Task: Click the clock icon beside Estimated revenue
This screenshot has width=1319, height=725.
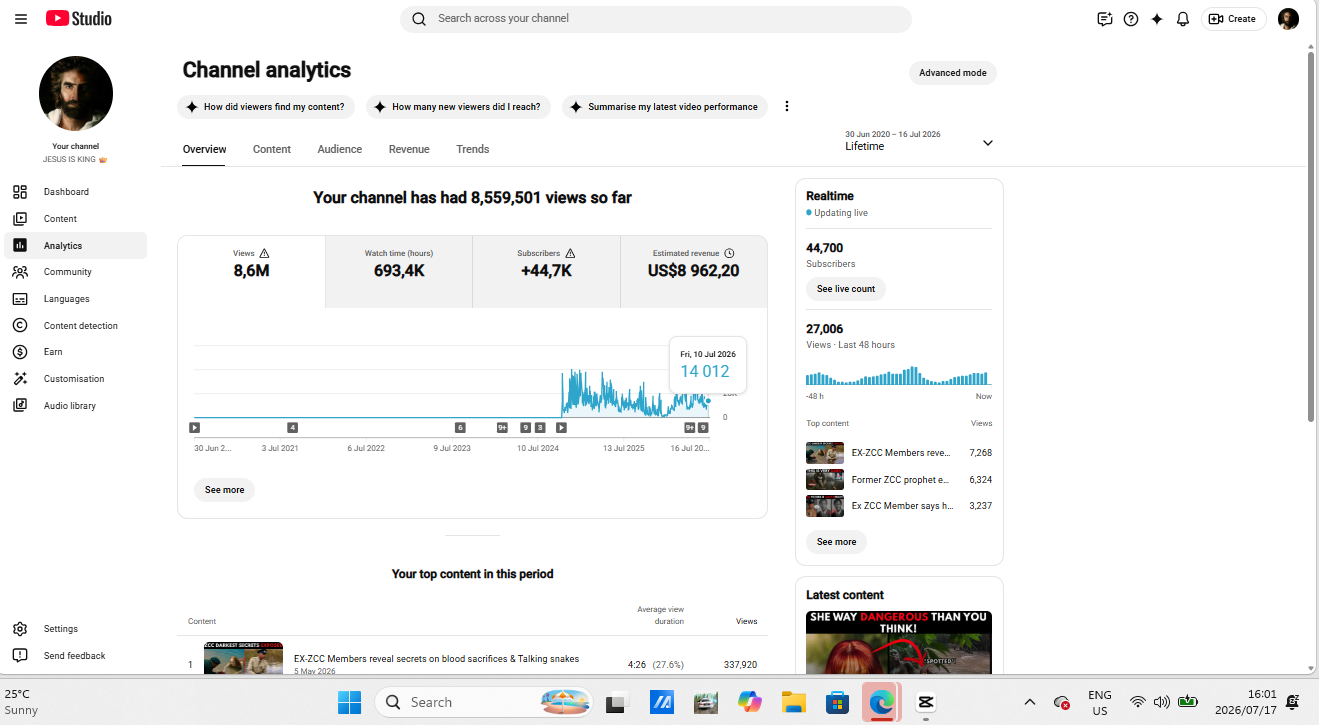Action: tap(729, 254)
